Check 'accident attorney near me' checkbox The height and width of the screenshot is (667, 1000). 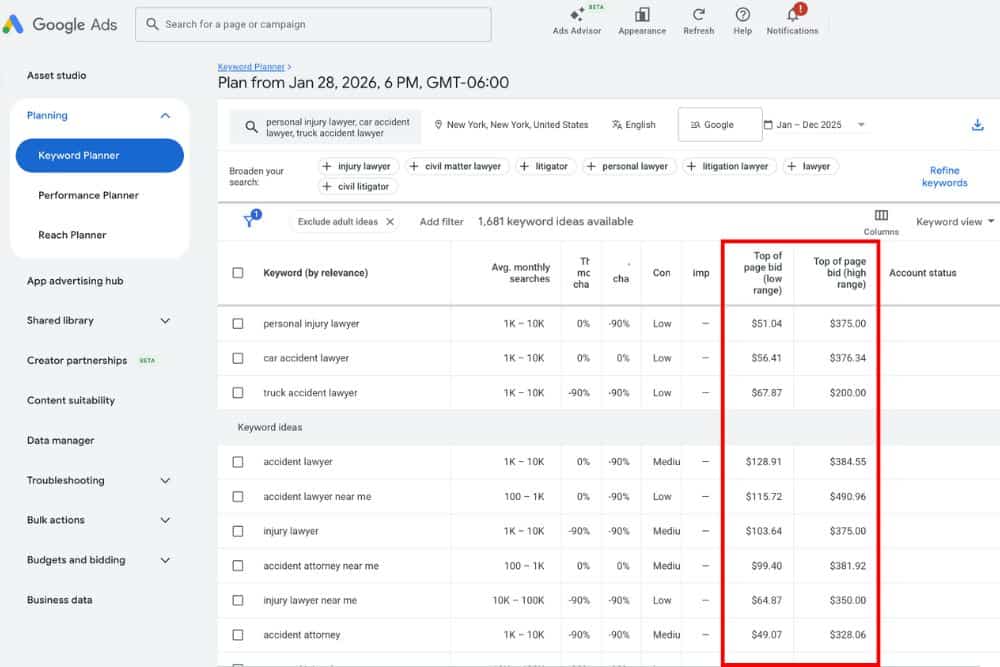238,566
